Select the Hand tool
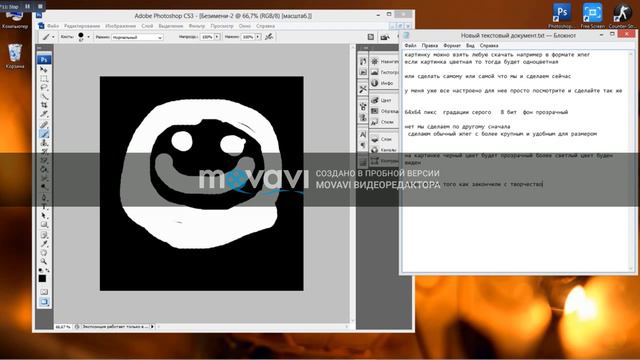The height and width of the screenshot is (360, 640). 44,253
